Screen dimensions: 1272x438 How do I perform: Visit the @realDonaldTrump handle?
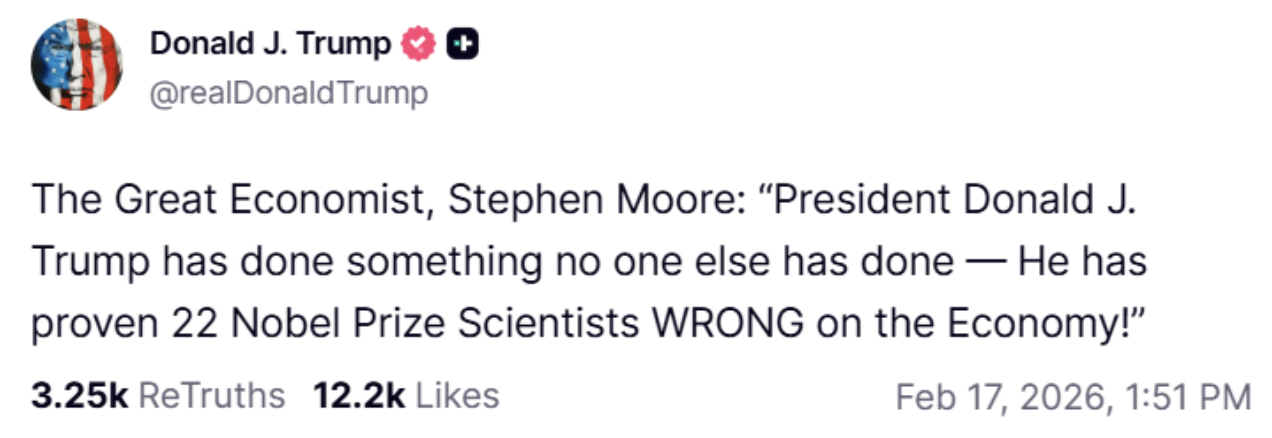(288, 93)
